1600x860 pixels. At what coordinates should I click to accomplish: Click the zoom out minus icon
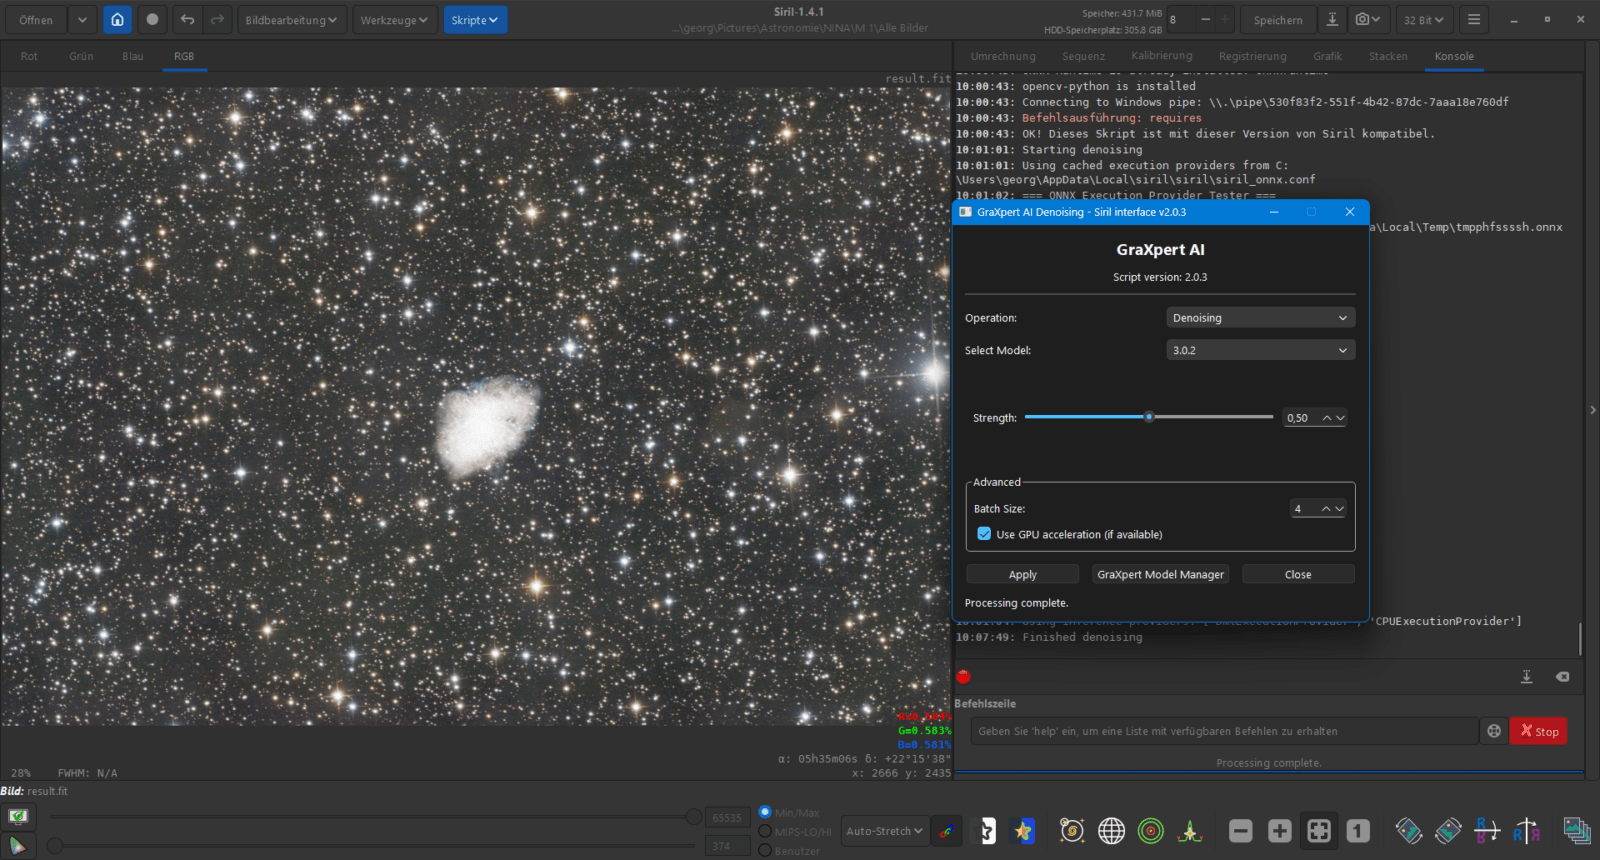pyautogui.click(x=1241, y=831)
